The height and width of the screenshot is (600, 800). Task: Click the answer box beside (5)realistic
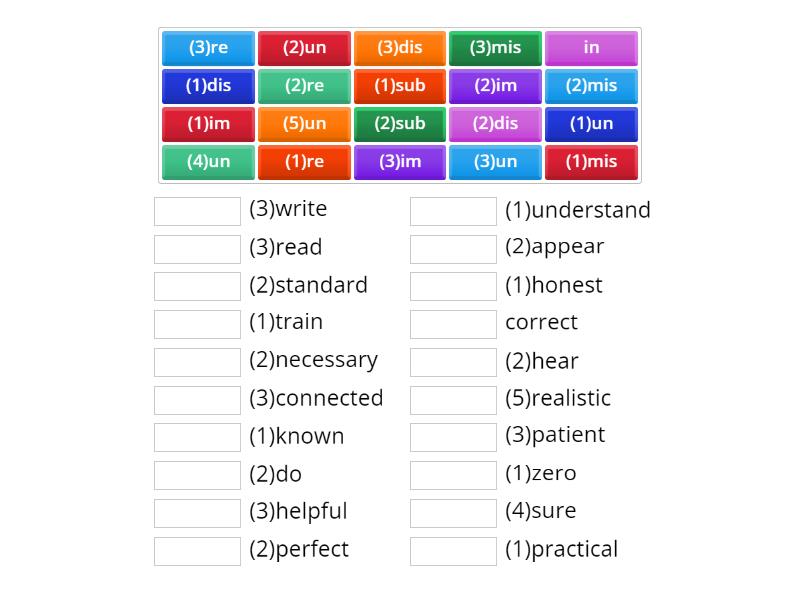(453, 399)
